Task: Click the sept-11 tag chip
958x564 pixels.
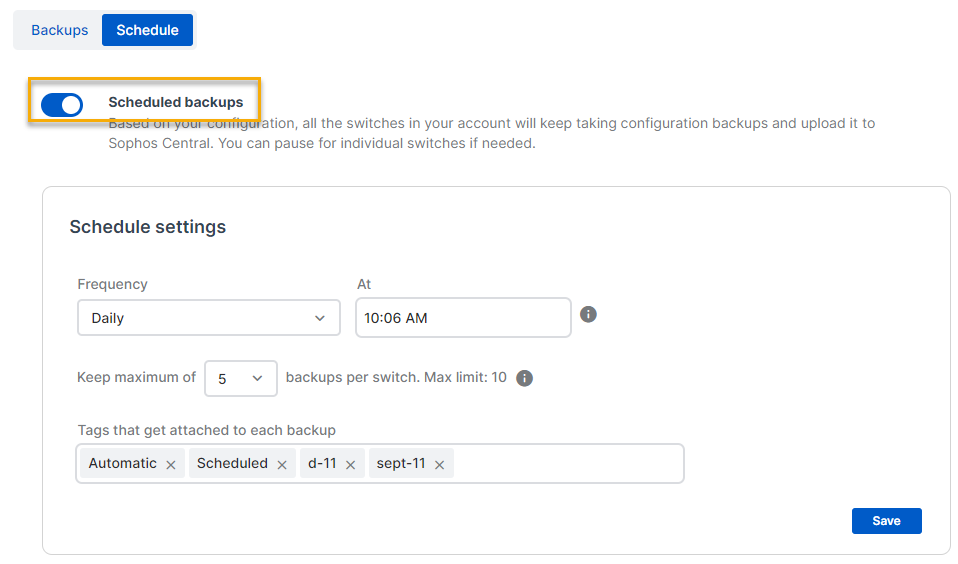Action: pos(401,463)
